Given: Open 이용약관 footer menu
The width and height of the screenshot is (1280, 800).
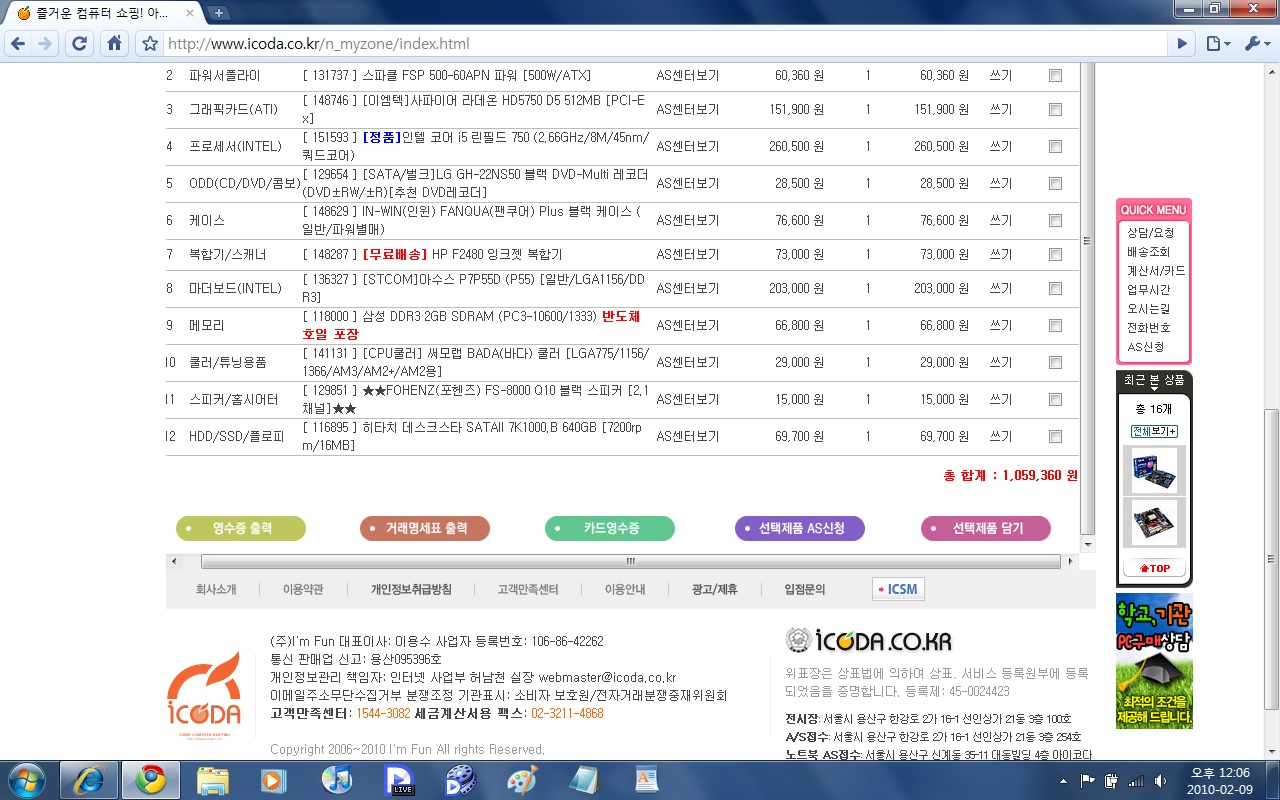Looking at the screenshot, I should (x=303, y=590).
